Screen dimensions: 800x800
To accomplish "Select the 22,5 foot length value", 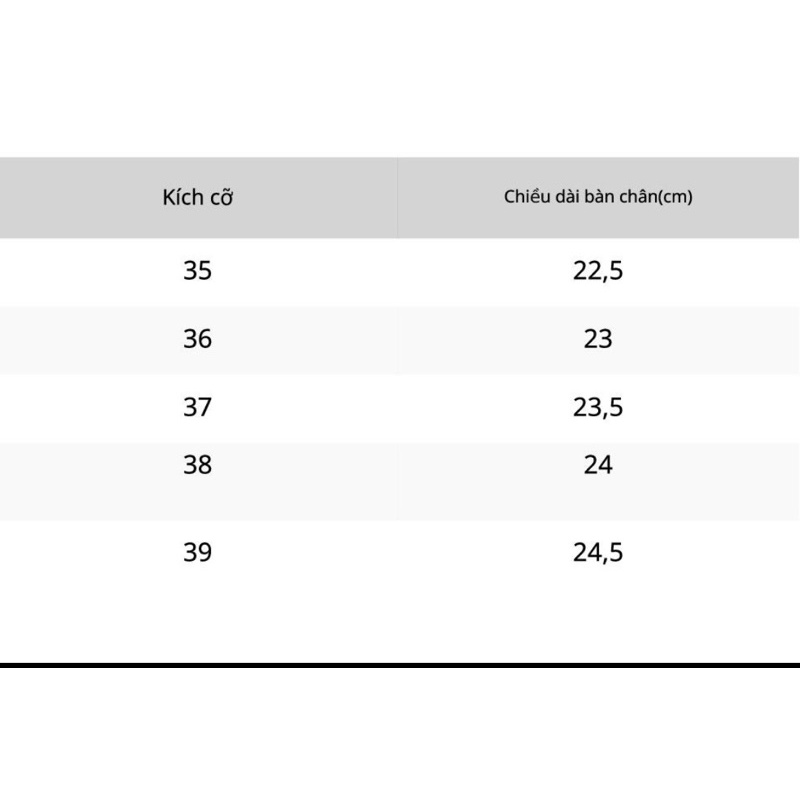I will pyautogui.click(x=598, y=270).
